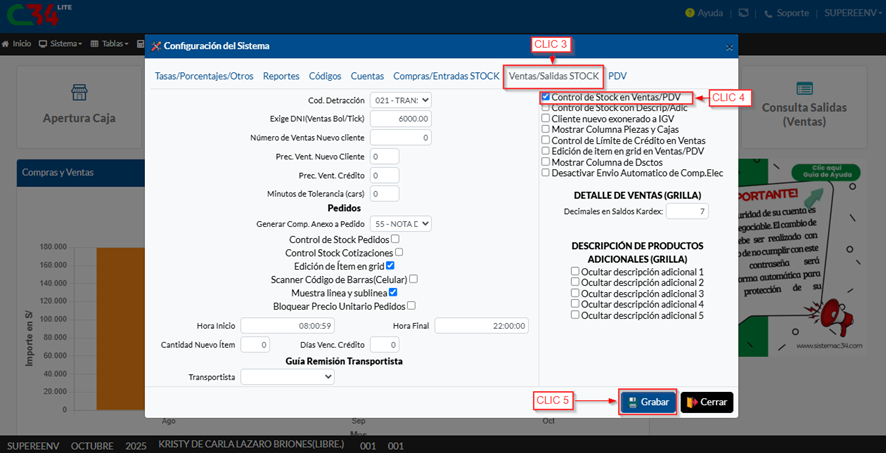
Task: Toggle the Edición de Ítem en grid checkbox
Action: point(390,266)
